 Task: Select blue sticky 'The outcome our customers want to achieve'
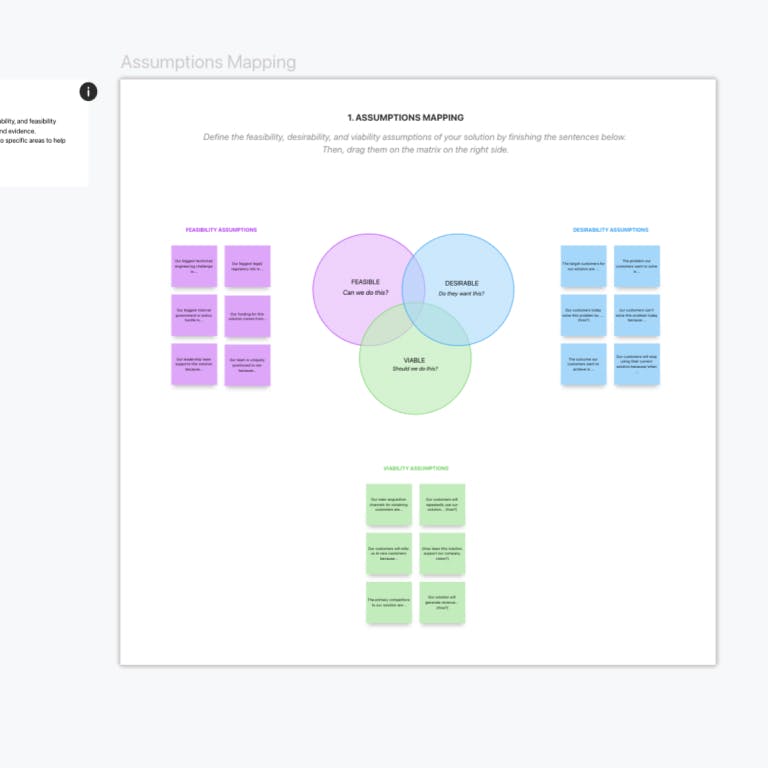coord(583,364)
